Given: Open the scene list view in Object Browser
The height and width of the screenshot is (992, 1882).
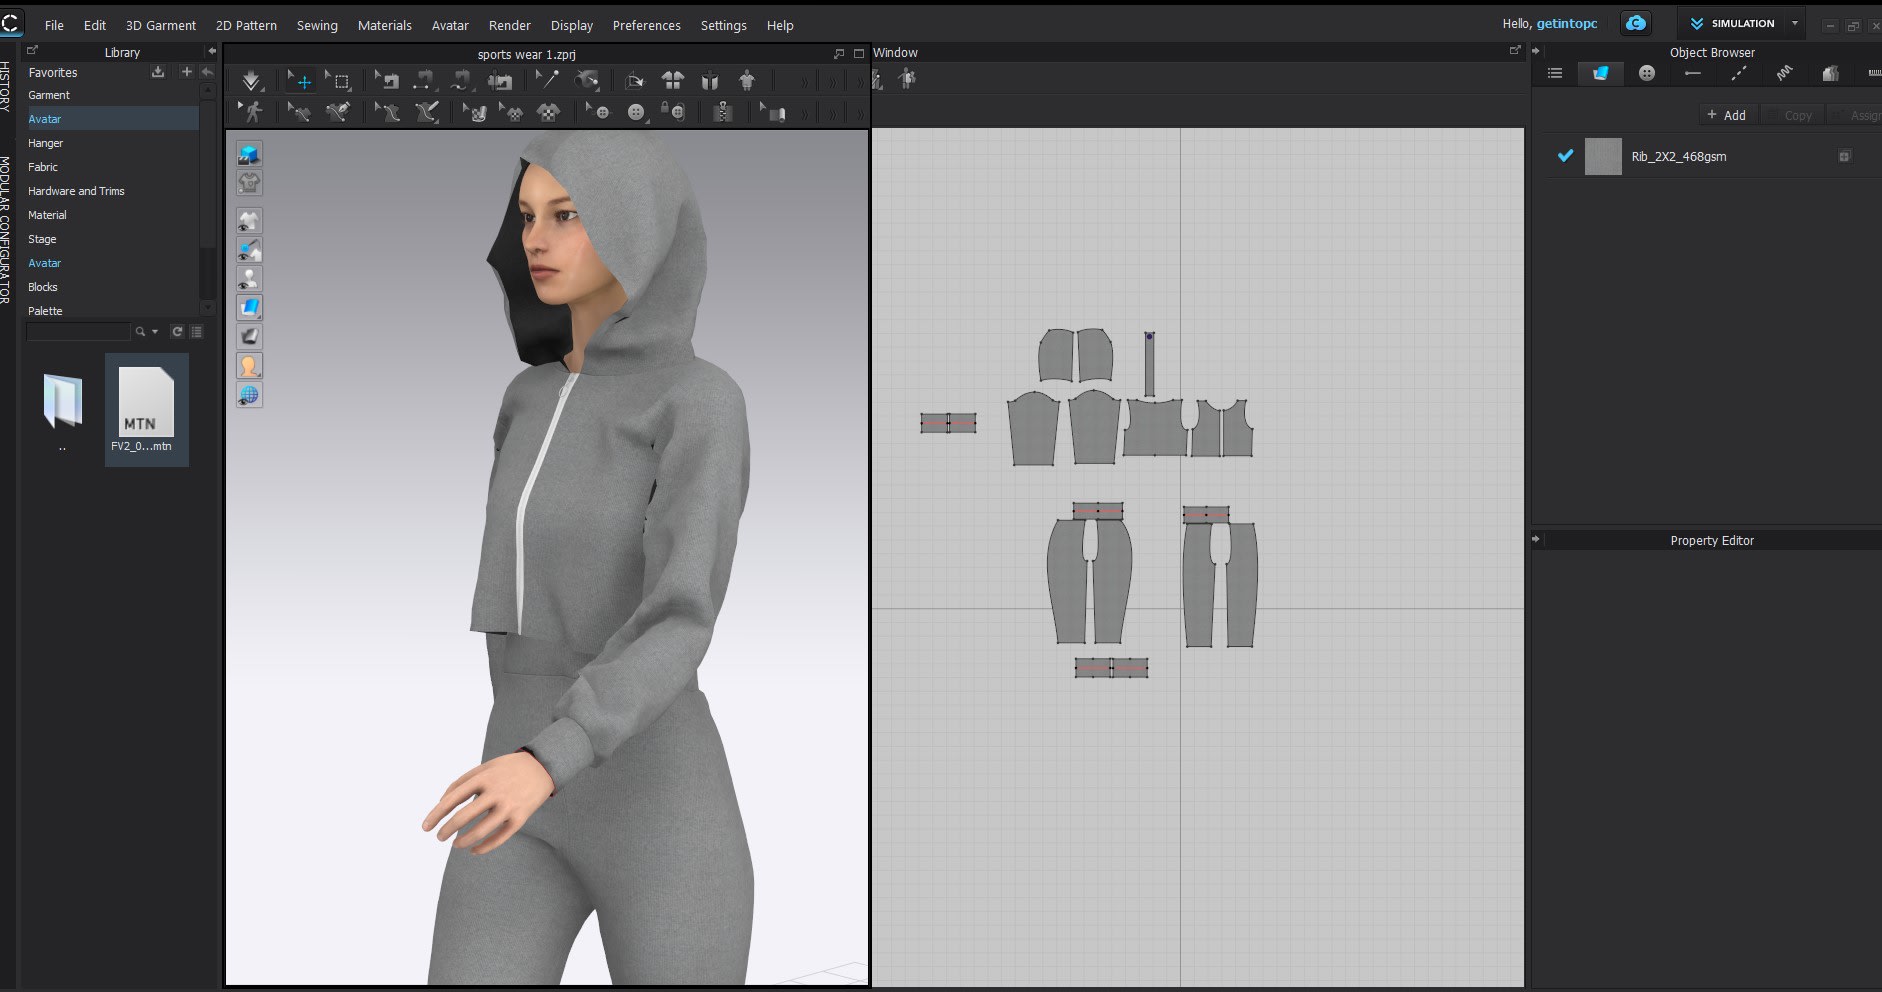Looking at the screenshot, I should coord(1553,72).
